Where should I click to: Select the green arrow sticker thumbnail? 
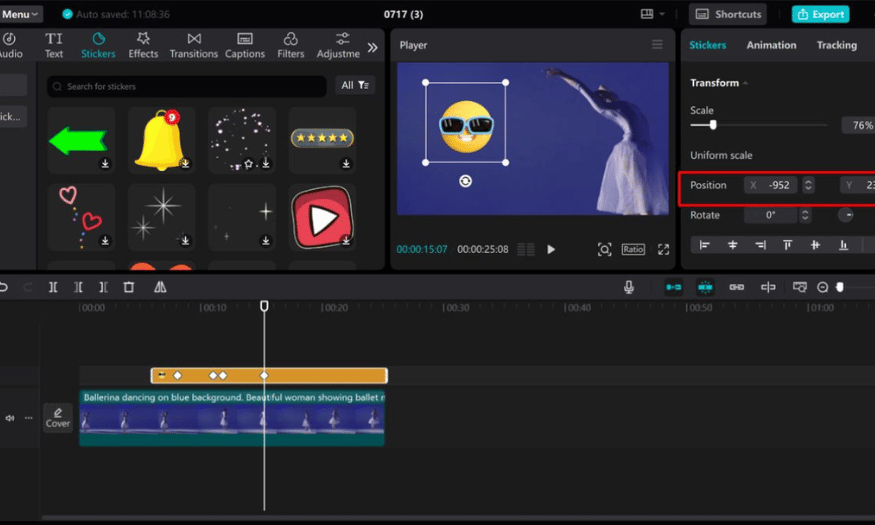80,141
